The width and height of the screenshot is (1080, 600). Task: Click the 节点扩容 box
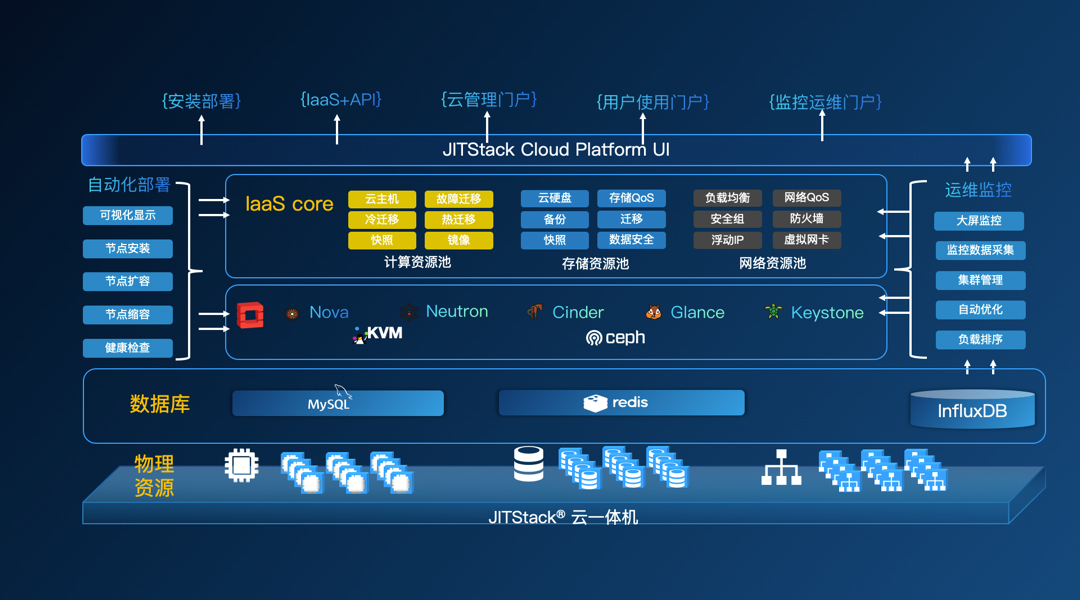tap(127, 282)
